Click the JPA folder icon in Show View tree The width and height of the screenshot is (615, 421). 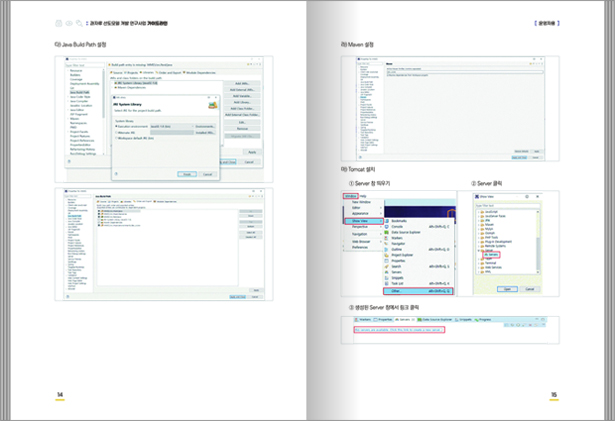tap(482, 220)
